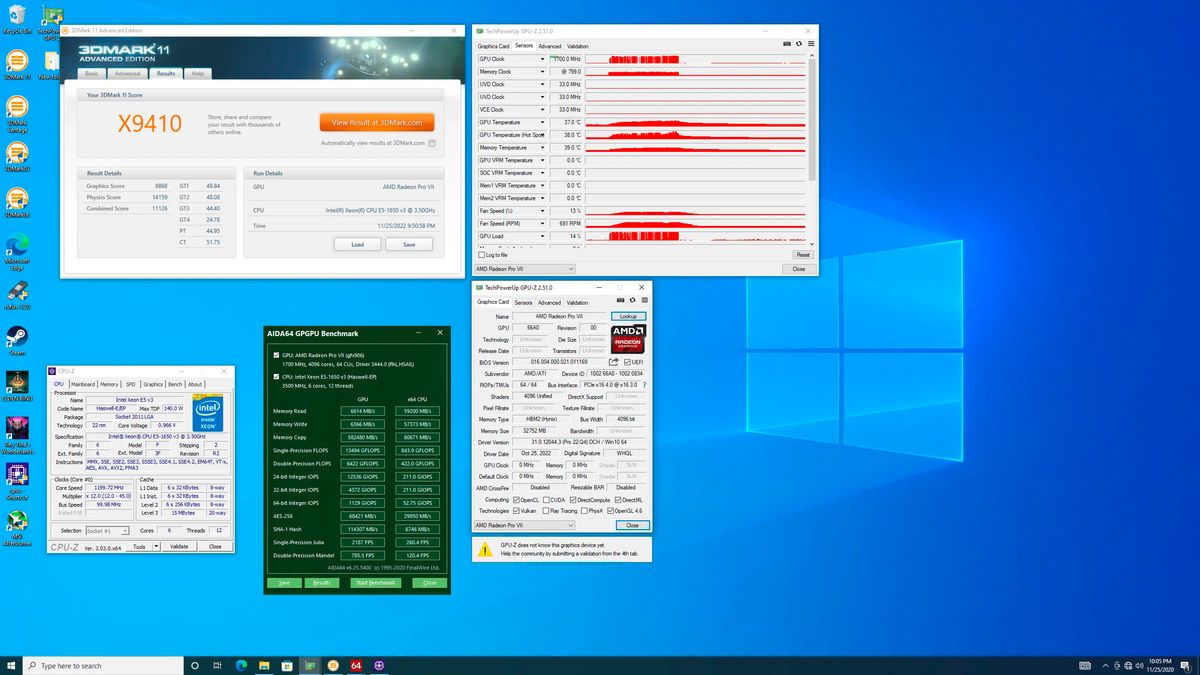1200x675 pixels.
Task: Open the GPU Clock sensor dropdown
Action: click(543, 59)
